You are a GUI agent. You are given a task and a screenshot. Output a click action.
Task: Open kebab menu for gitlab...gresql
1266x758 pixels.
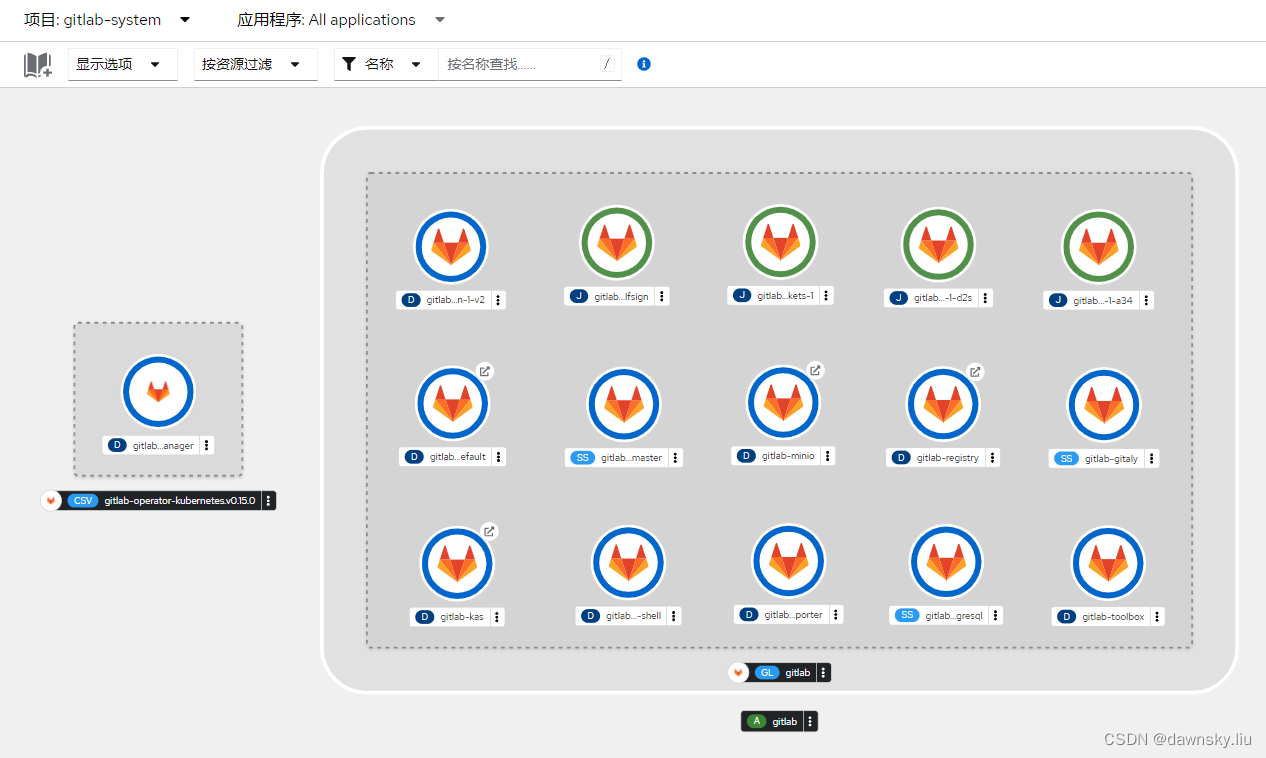(995, 616)
